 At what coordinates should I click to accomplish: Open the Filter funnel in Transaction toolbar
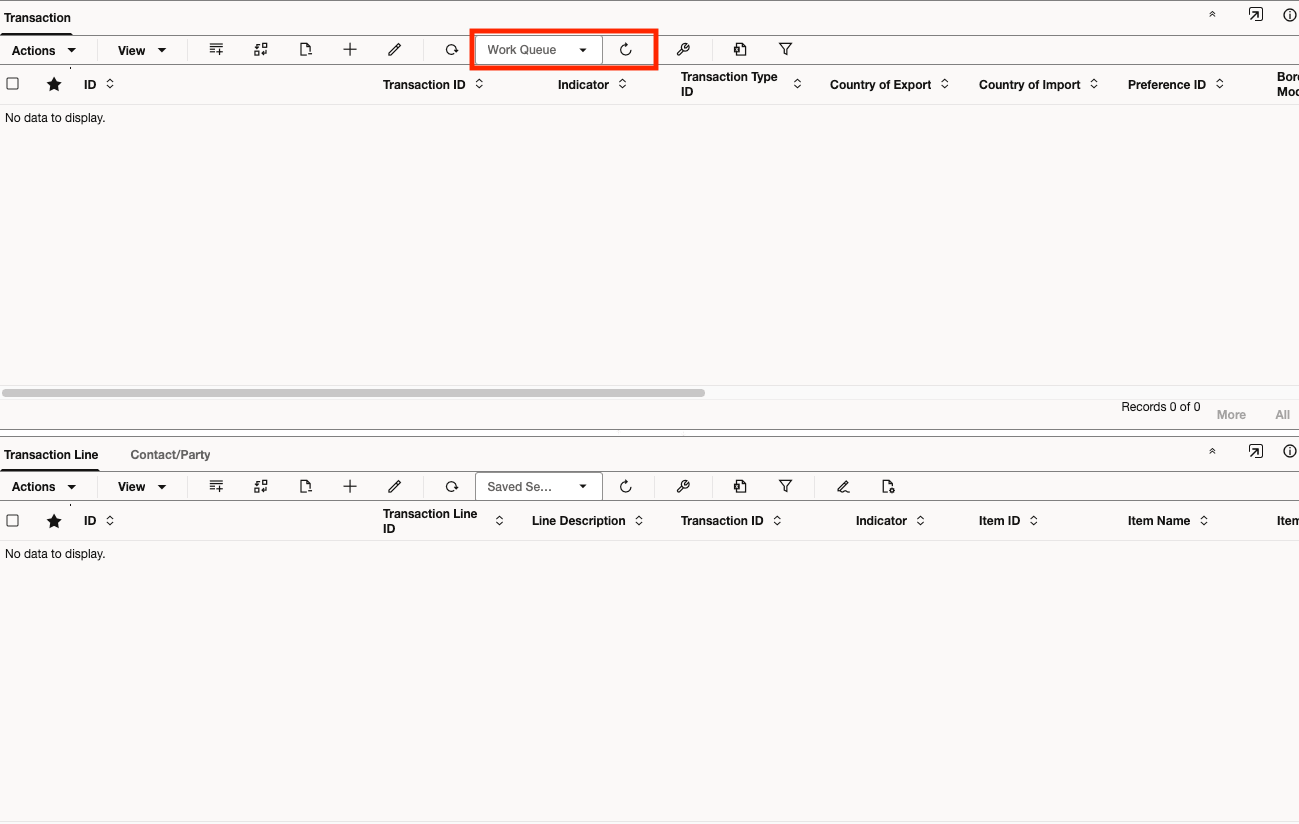pyautogui.click(x=786, y=49)
